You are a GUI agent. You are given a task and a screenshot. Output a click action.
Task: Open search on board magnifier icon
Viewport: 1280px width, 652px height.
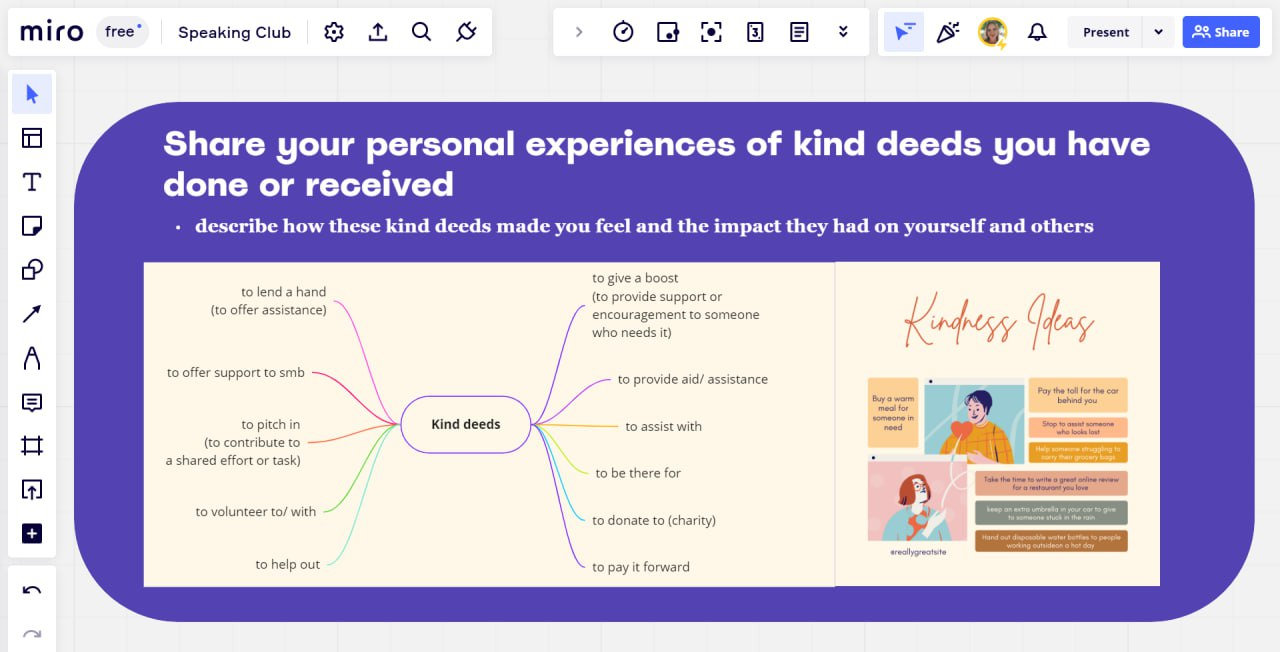coord(422,32)
